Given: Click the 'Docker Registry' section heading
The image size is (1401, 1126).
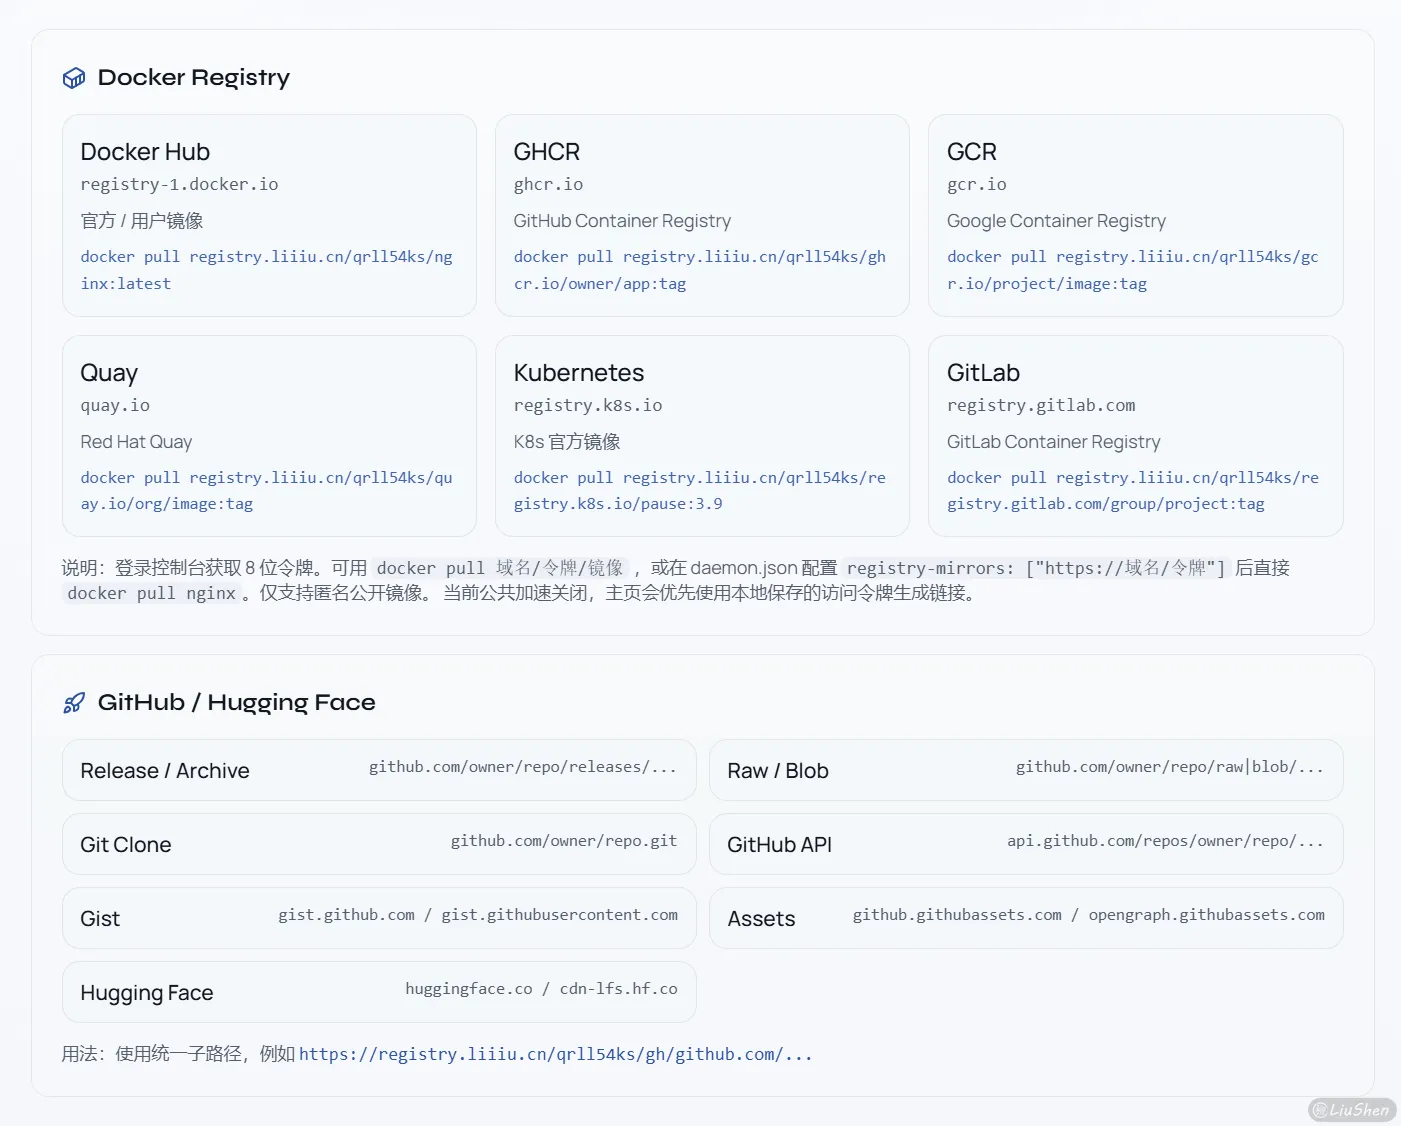Looking at the screenshot, I should [194, 78].
